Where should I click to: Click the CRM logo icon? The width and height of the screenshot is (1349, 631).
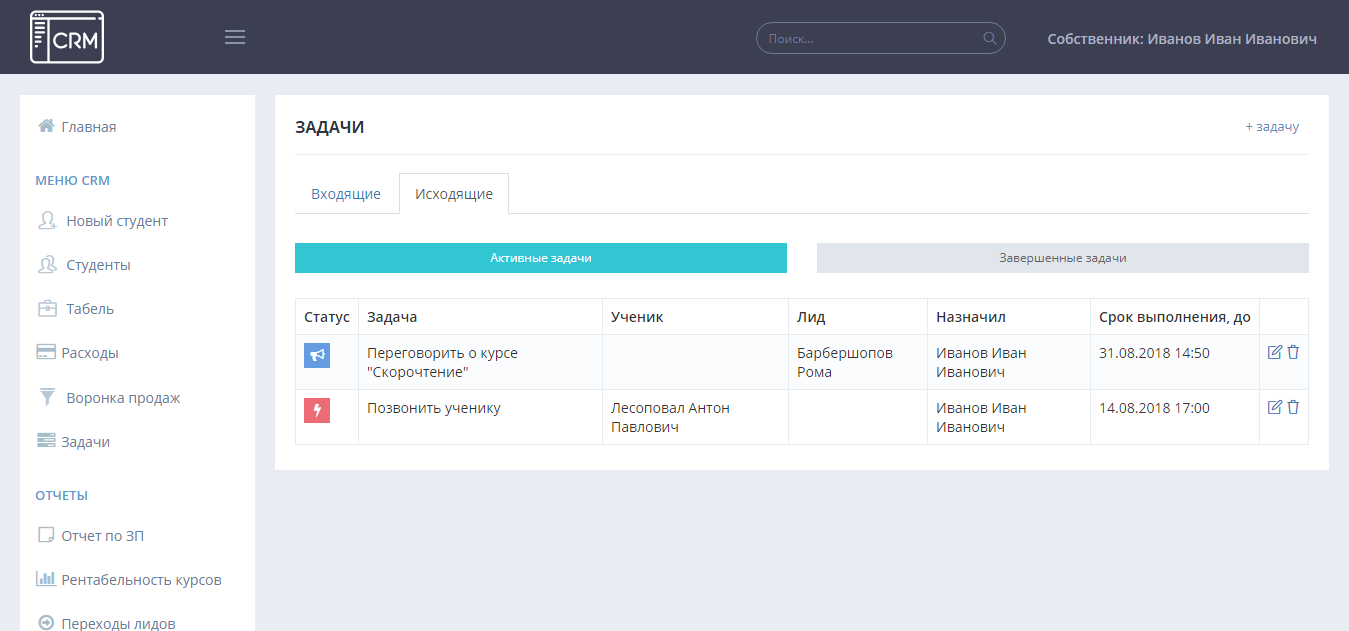[67, 37]
